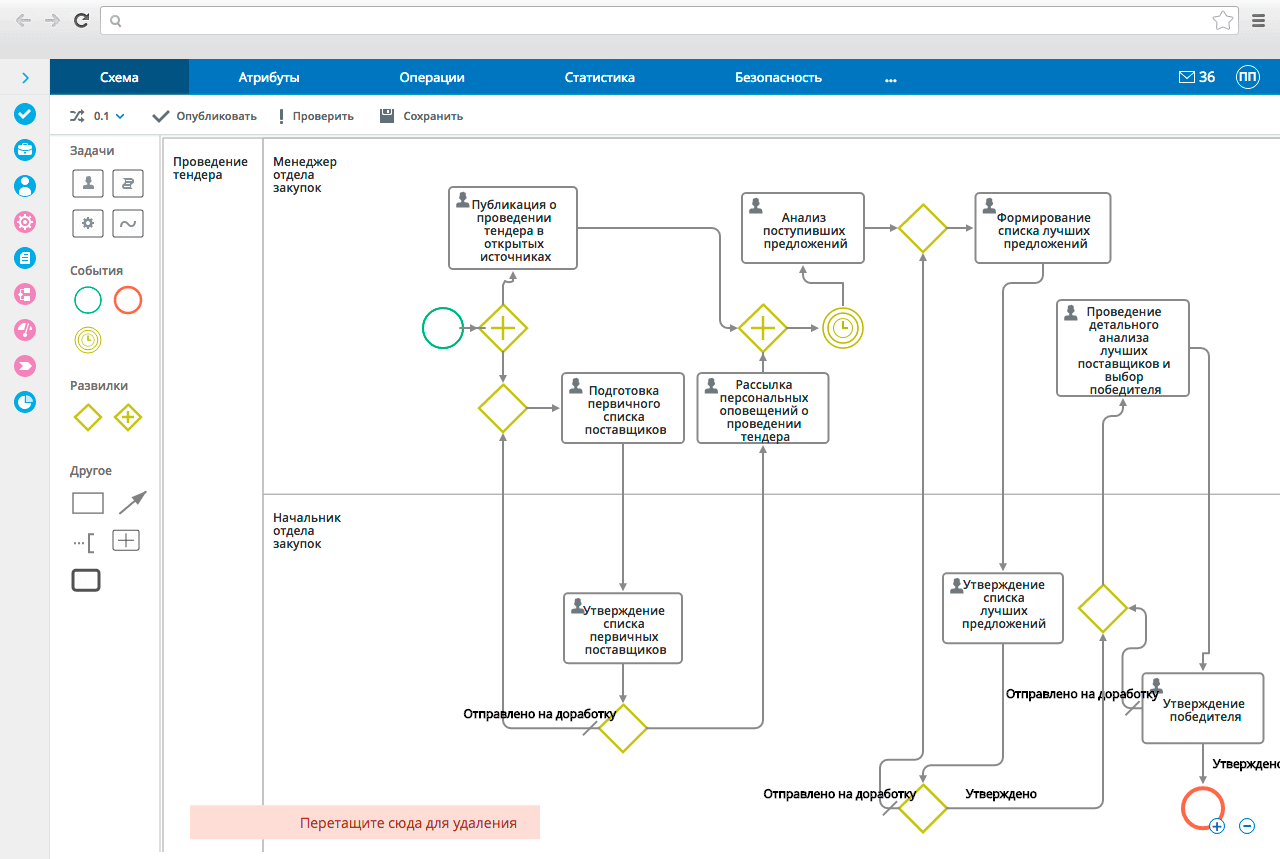Image resolution: width=1280 pixels, height=859 pixels.
Task: Click the Начальник отдела закупок lane label
Action: coord(307,531)
